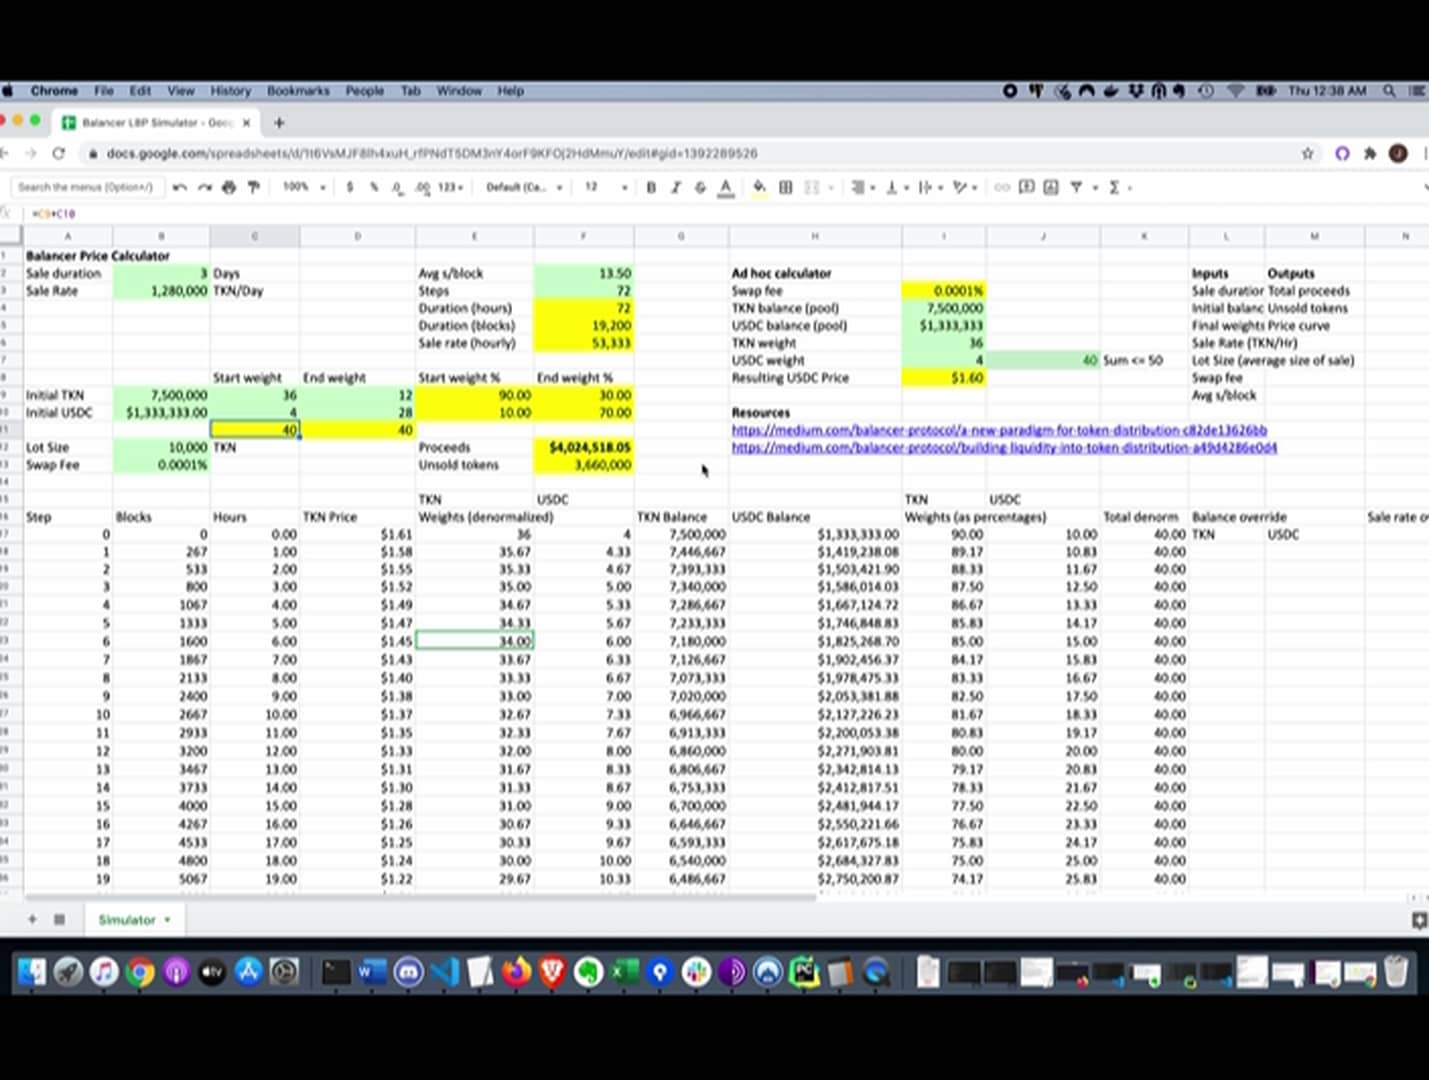
Task: Undo the last action in toolbar
Action: coord(180,187)
